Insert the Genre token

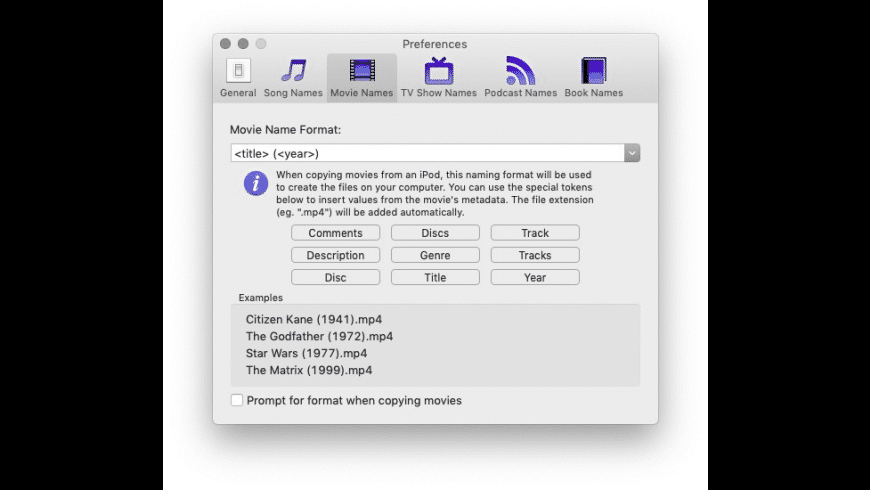435,255
